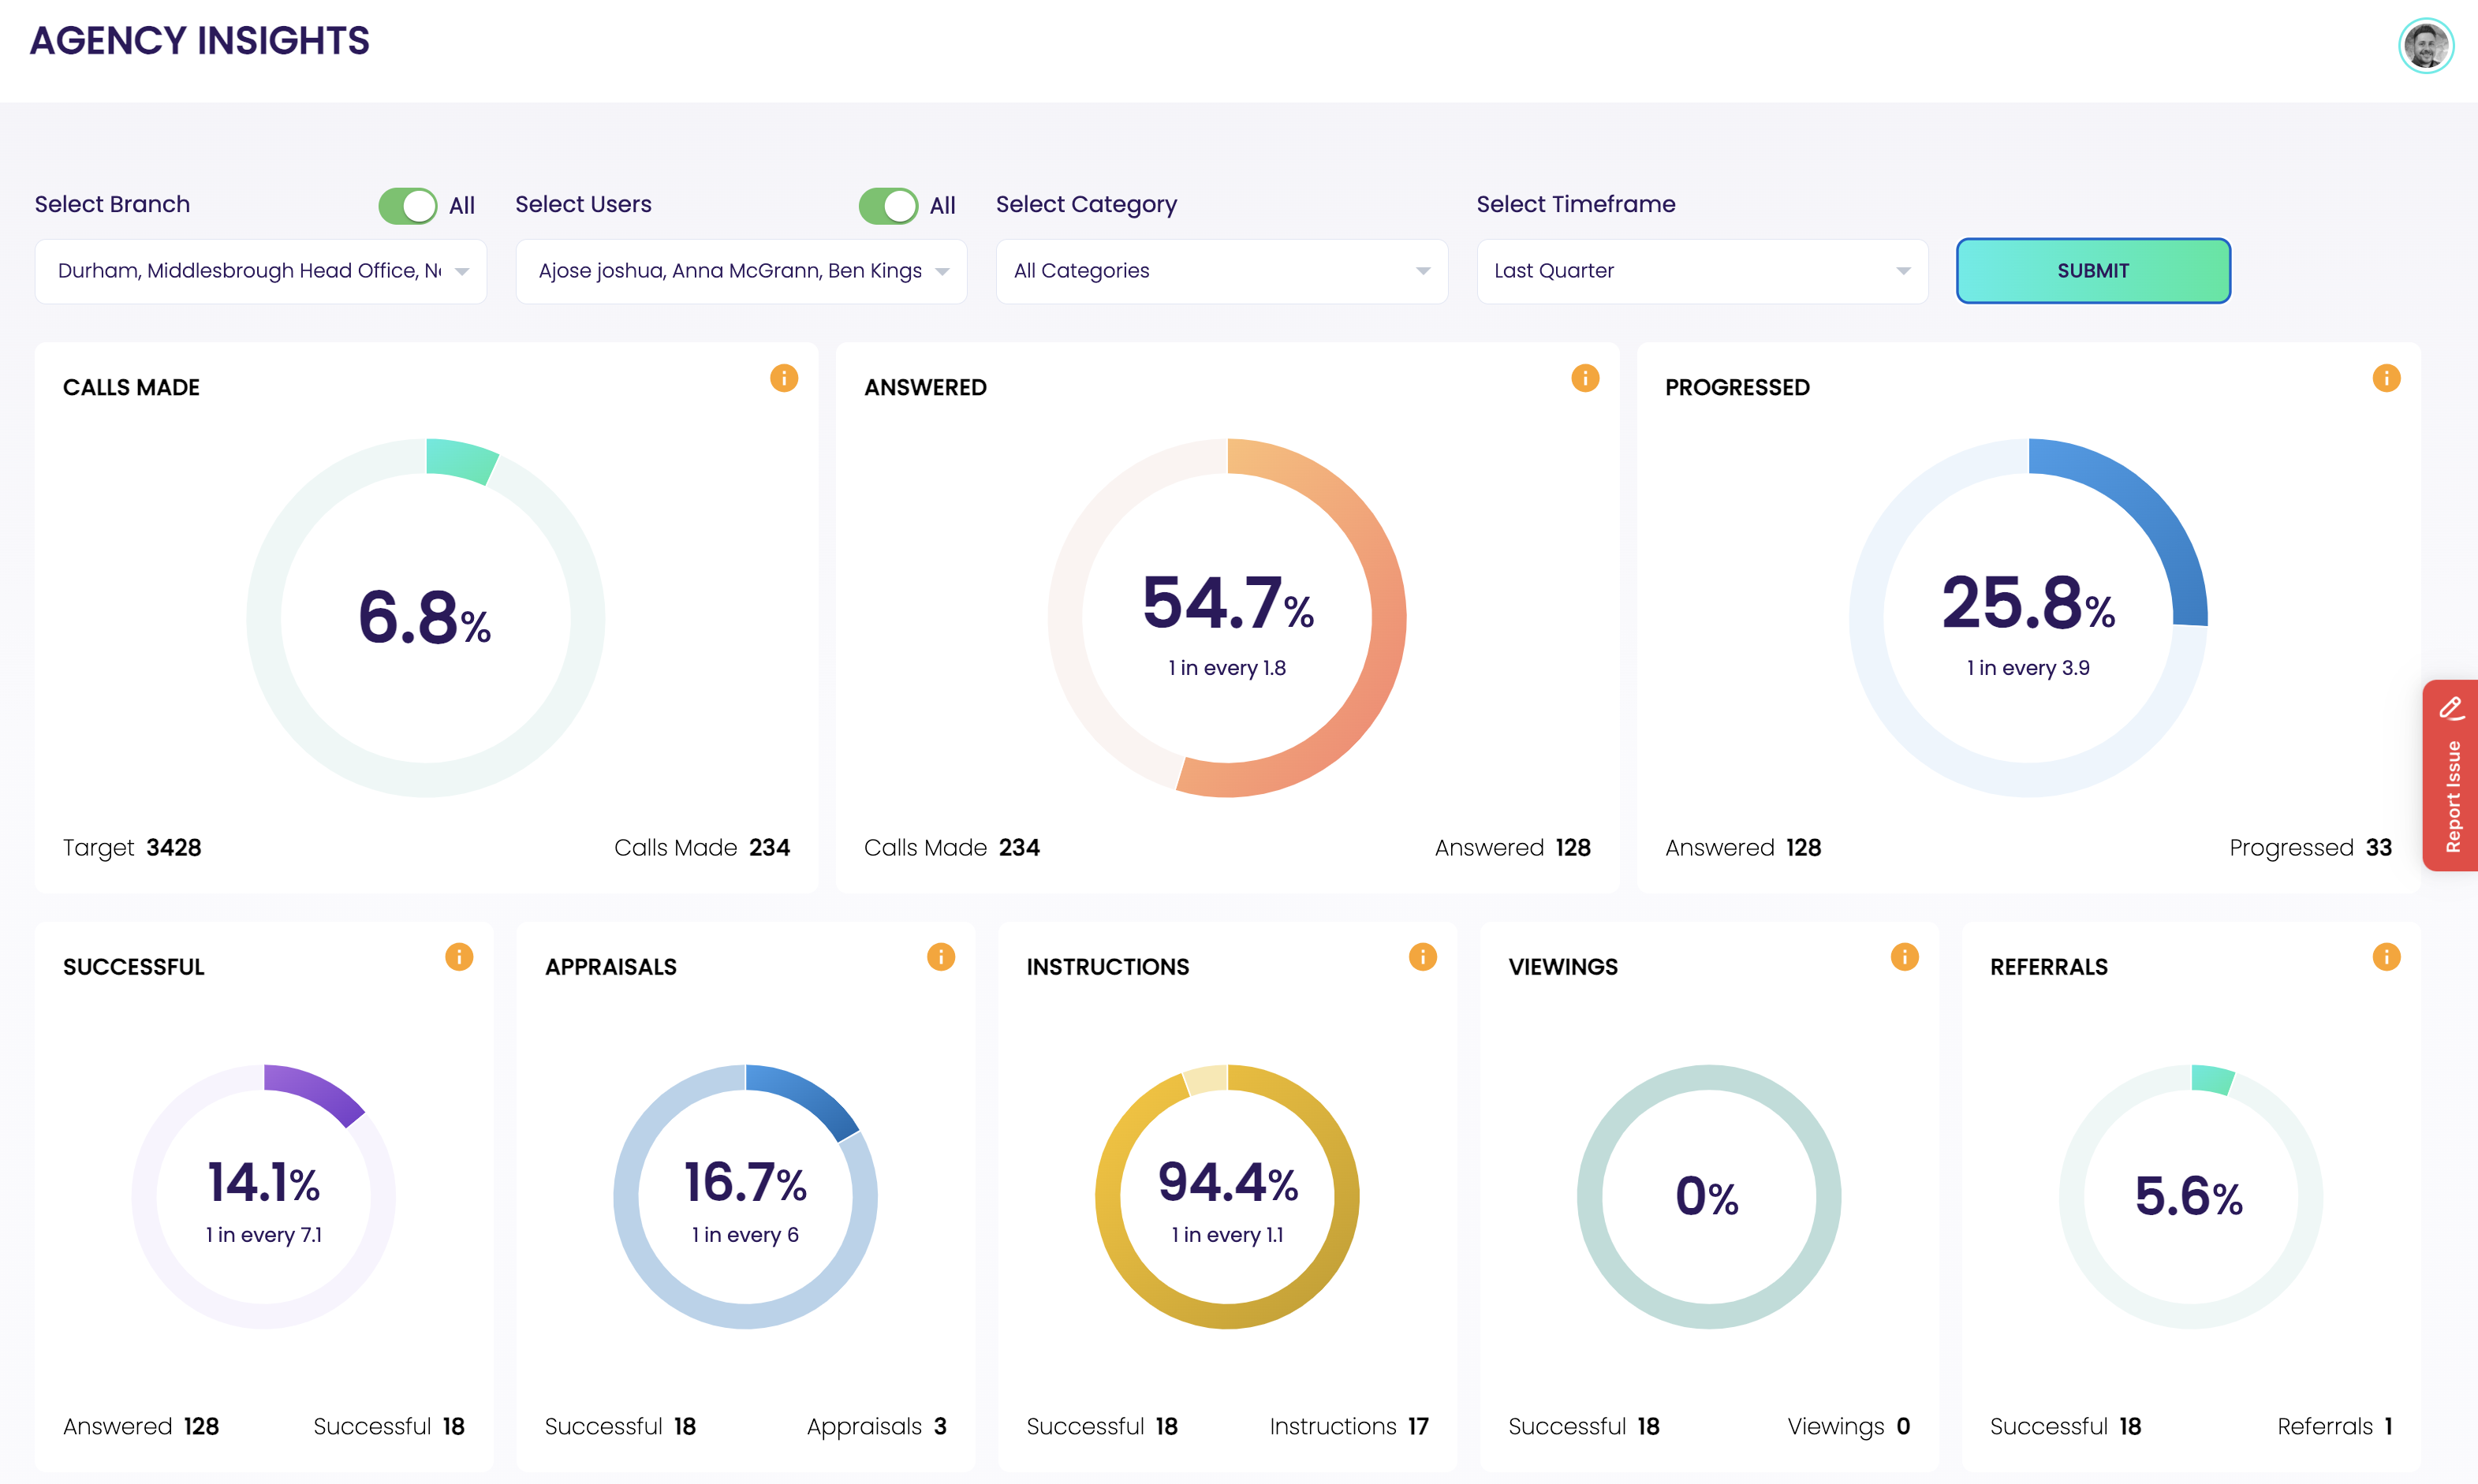
Task: Show info for the Successful card
Action: pos(459,957)
